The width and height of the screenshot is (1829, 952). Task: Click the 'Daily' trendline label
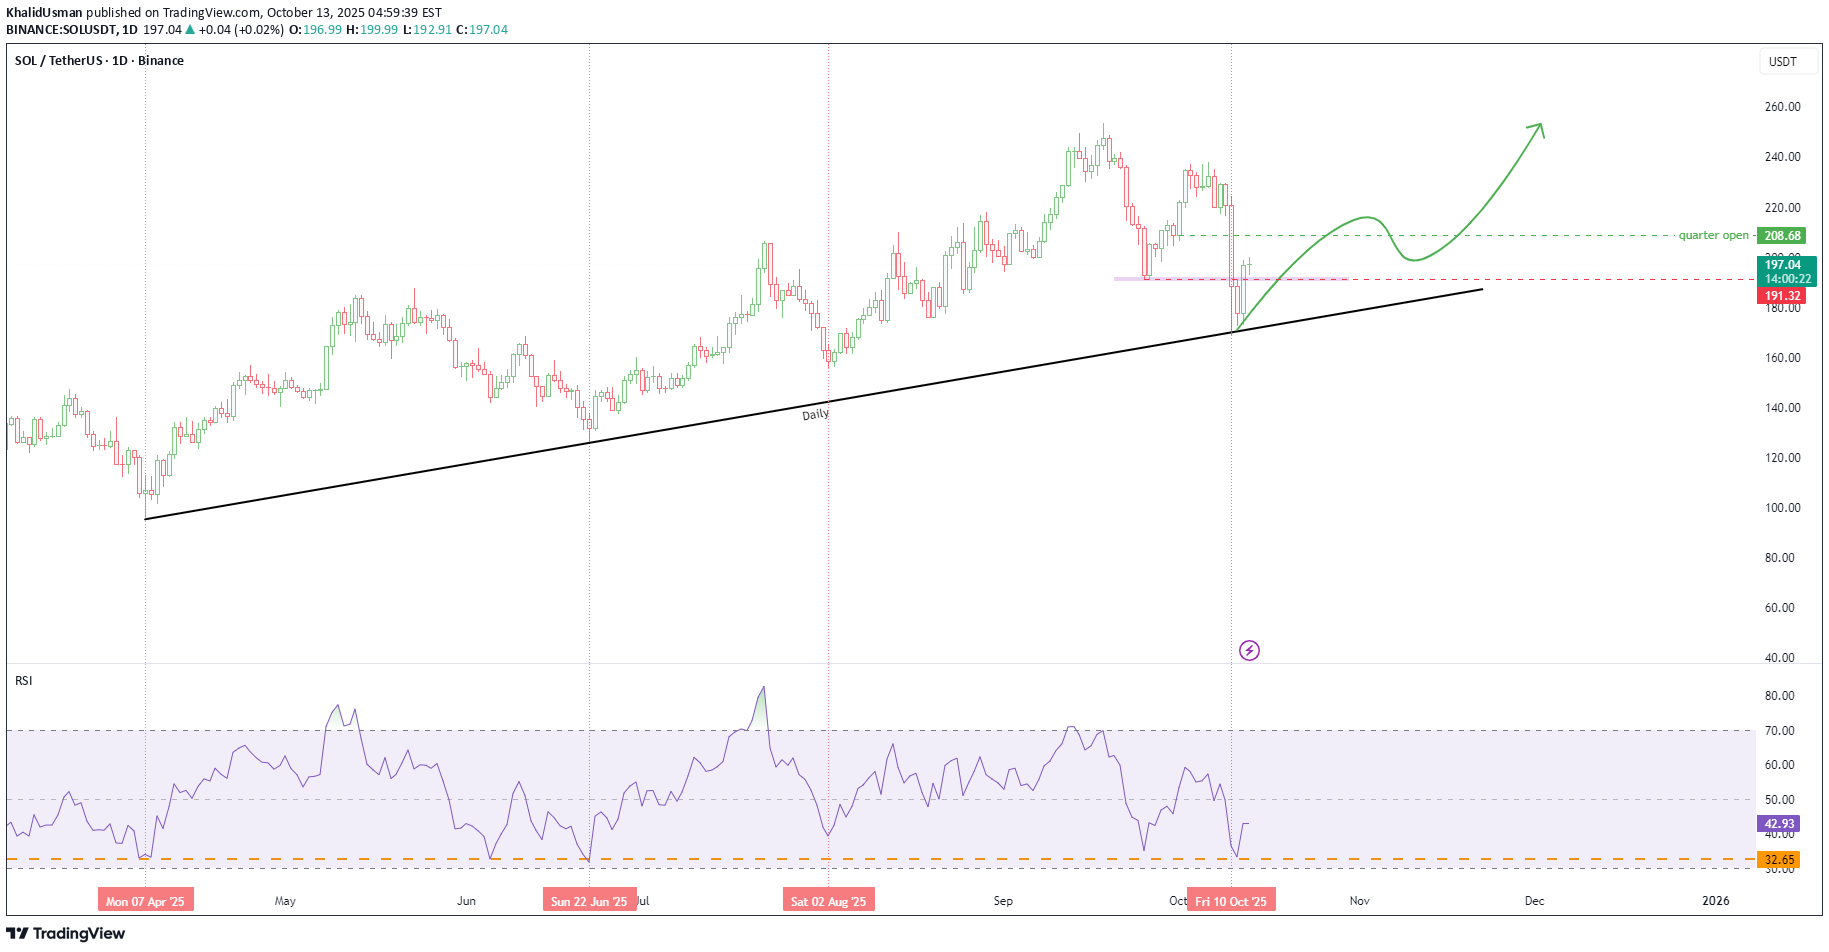click(815, 414)
